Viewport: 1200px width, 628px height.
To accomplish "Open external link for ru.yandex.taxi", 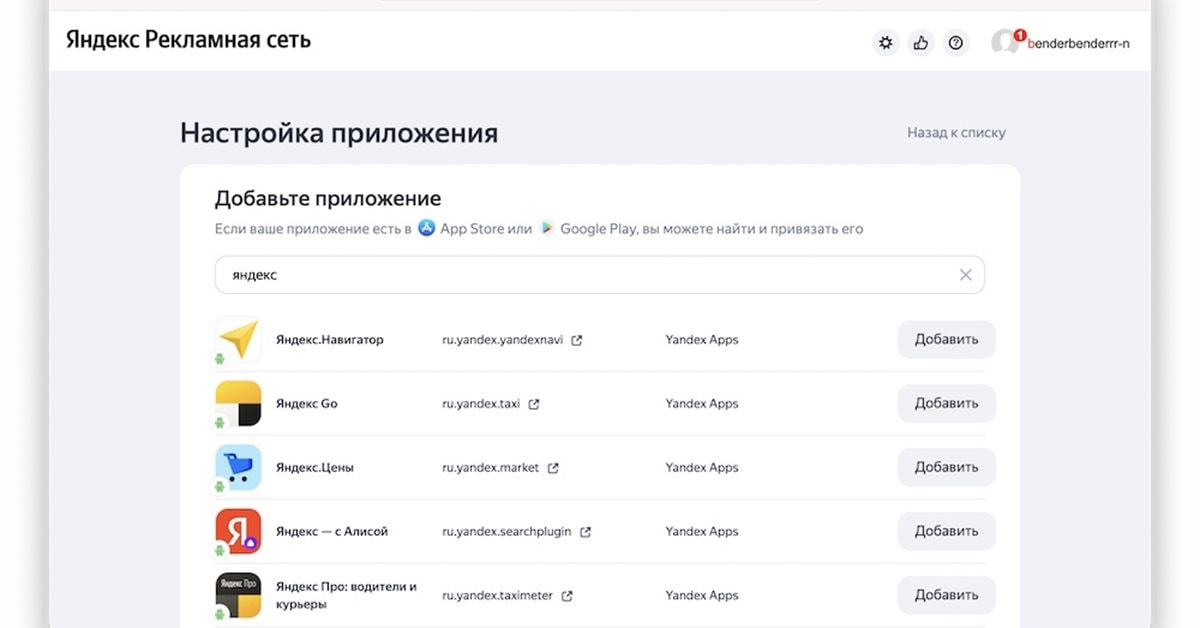I will (534, 404).
